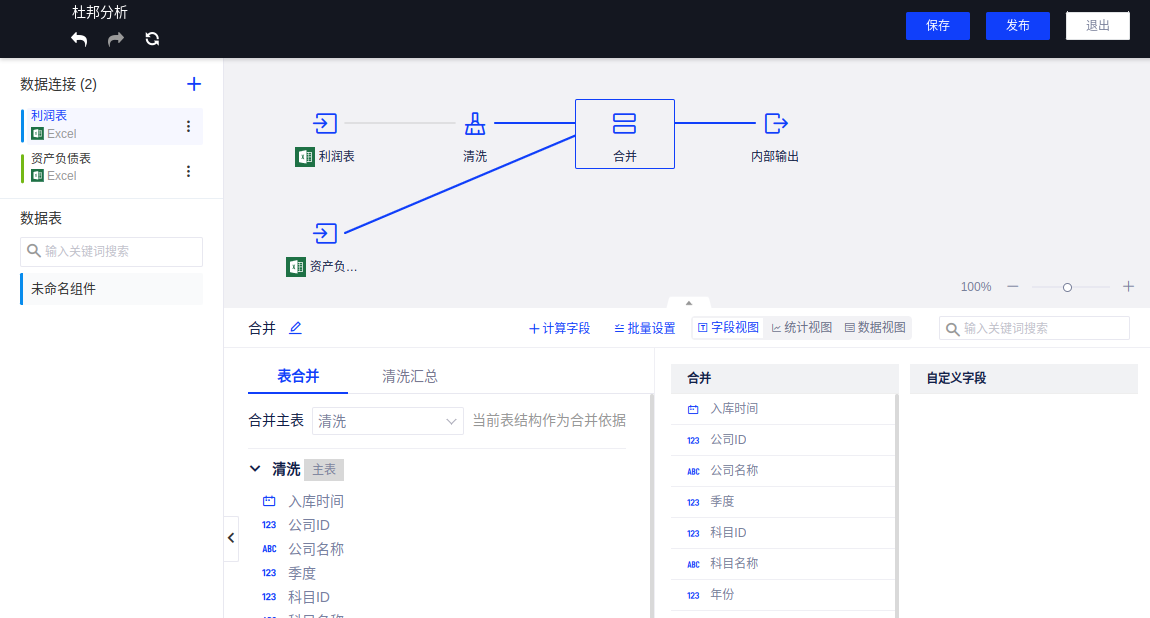Screen dimensions: 1150x618
Task: Open more options for 资产负债表 connection
Action: point(188,171)
